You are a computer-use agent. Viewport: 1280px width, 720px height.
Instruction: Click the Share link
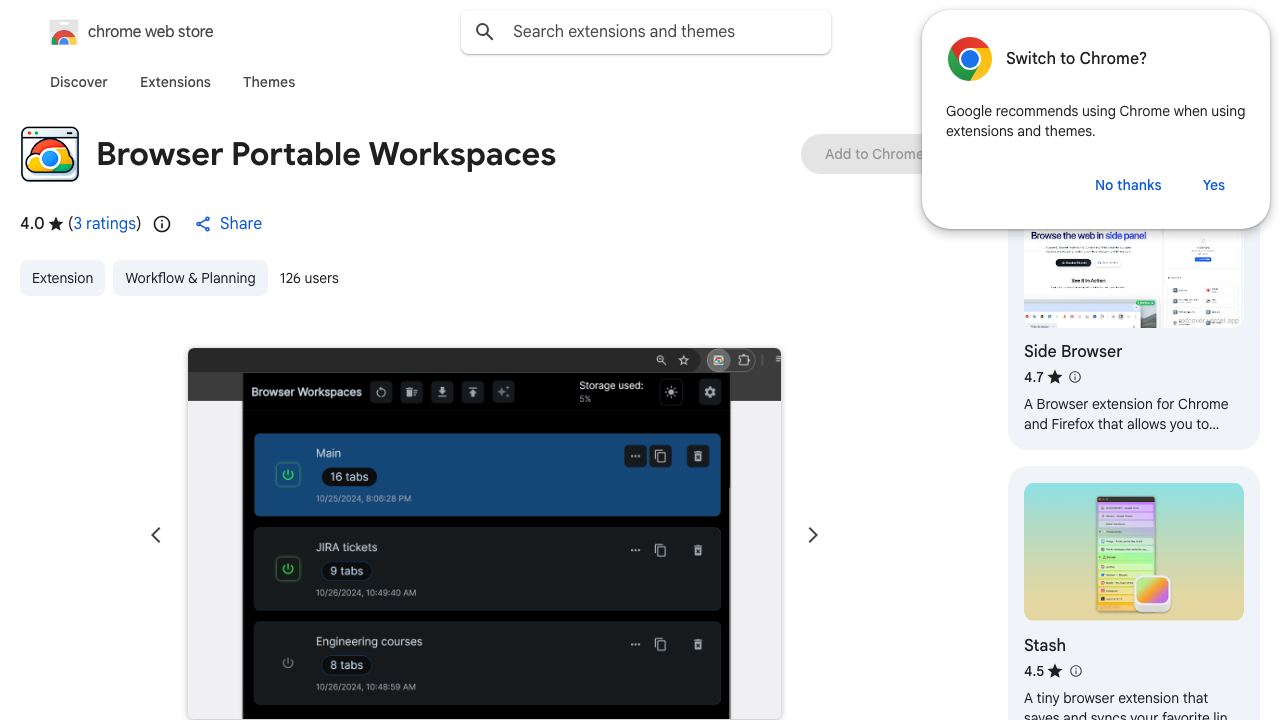[x=228, y=224]
